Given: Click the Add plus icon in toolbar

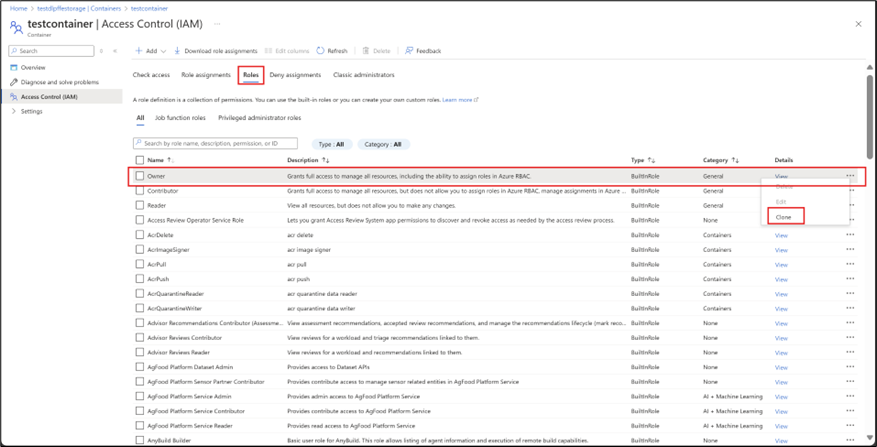Looking at the screenshot, I should click(138, 51).
